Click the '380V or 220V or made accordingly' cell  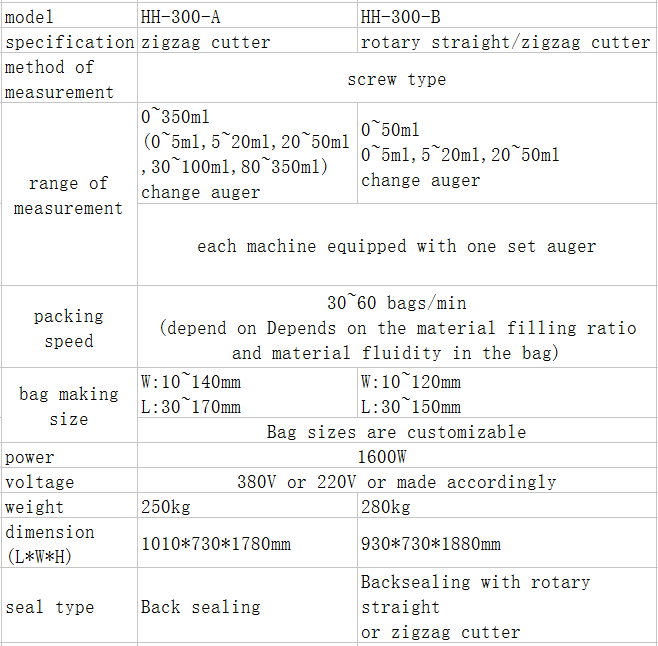(x=396, y=482)
